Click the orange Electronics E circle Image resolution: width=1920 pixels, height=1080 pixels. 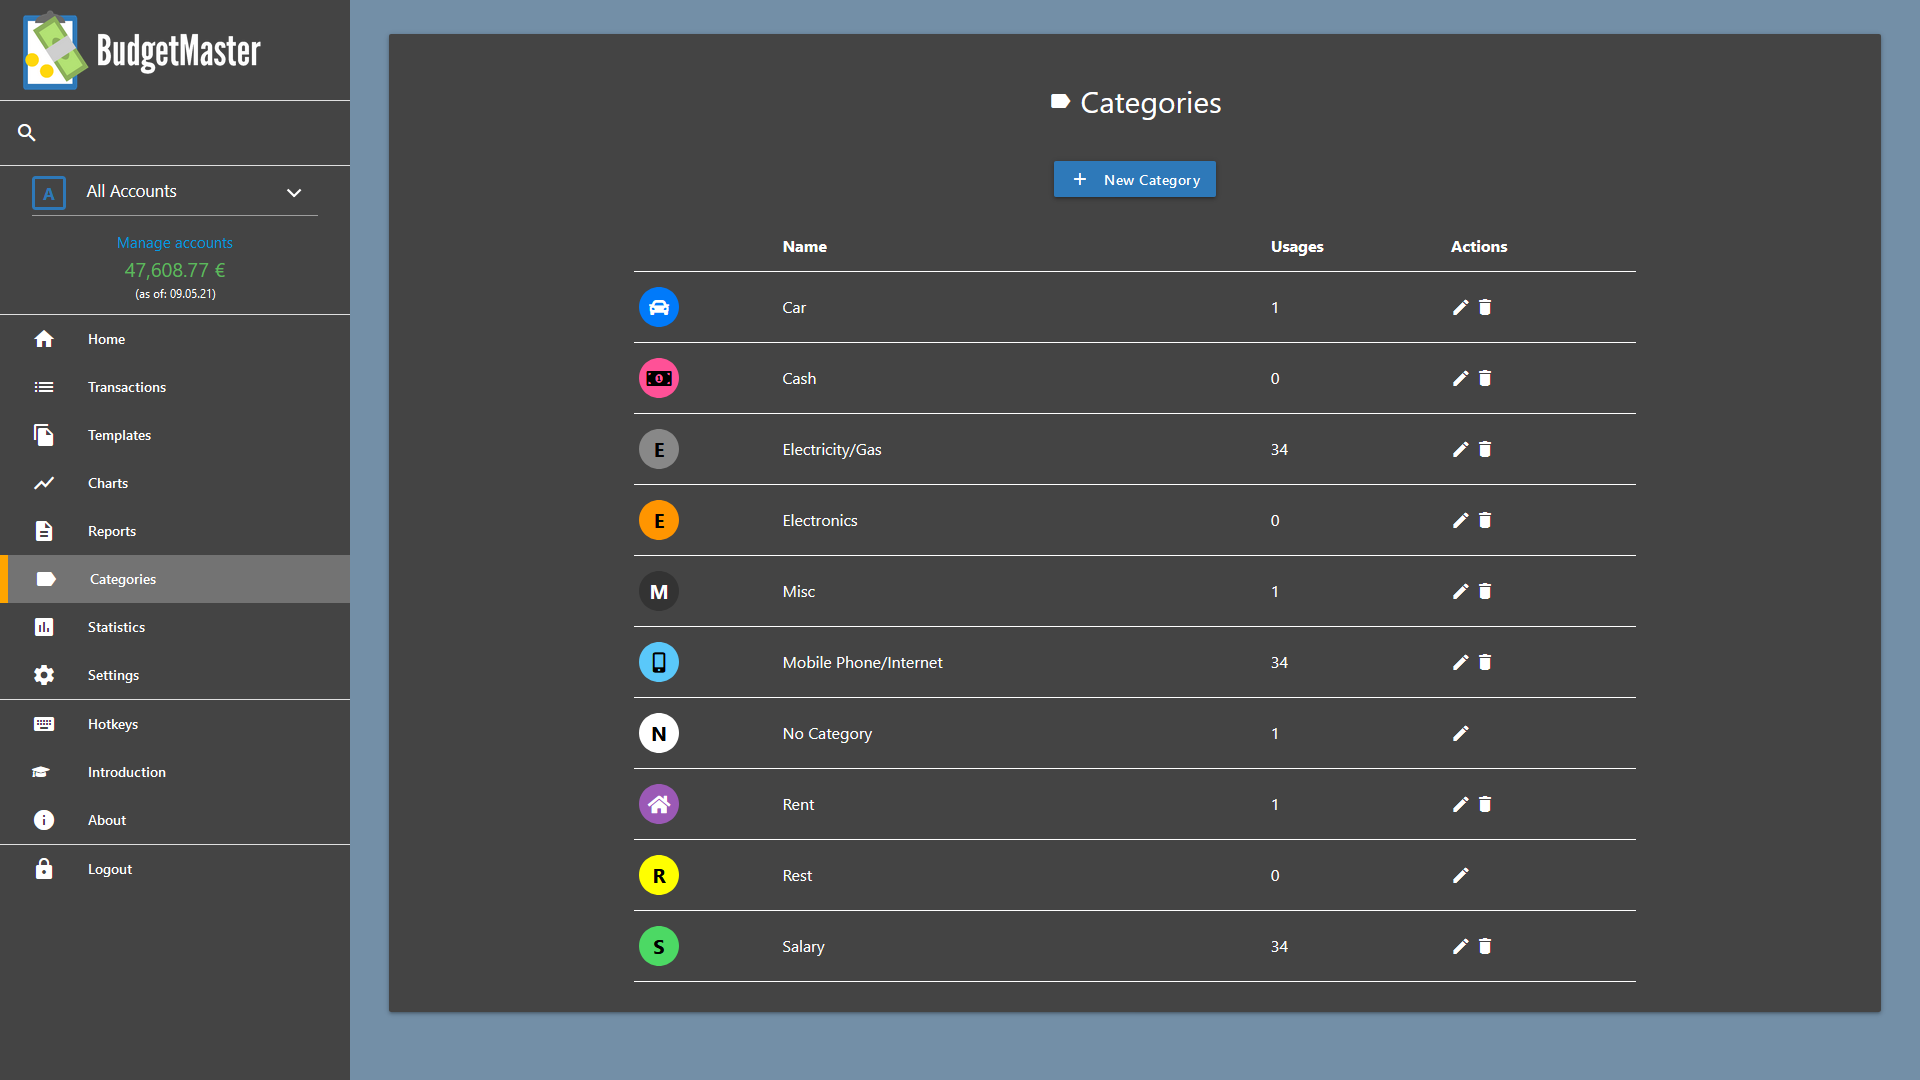click(659, 520)
